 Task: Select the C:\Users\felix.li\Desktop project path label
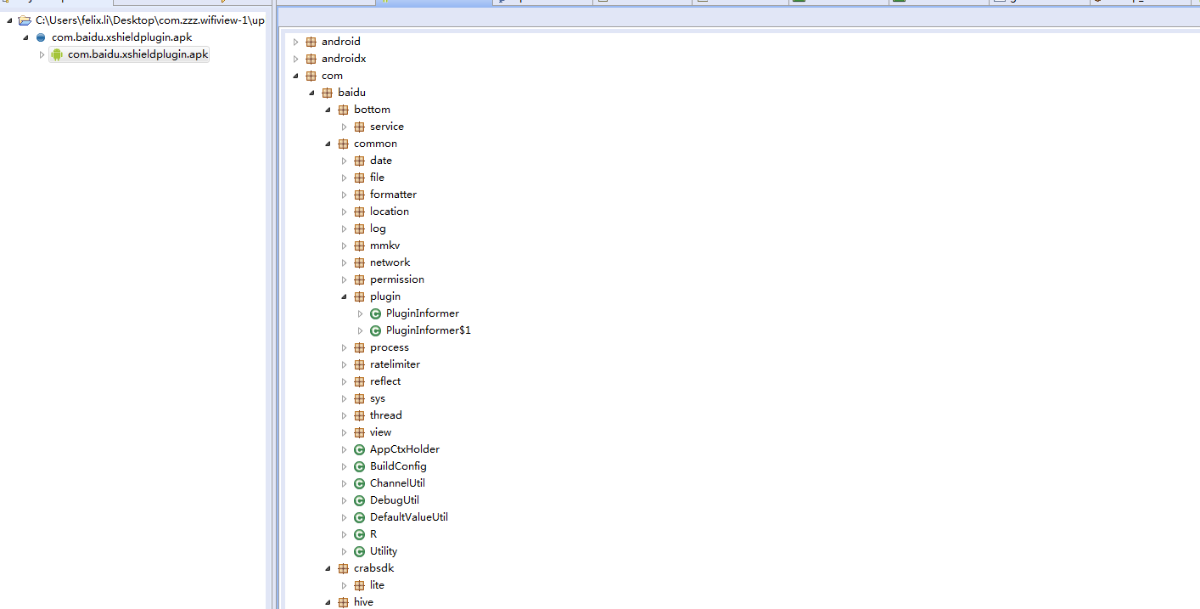point(150,21)
